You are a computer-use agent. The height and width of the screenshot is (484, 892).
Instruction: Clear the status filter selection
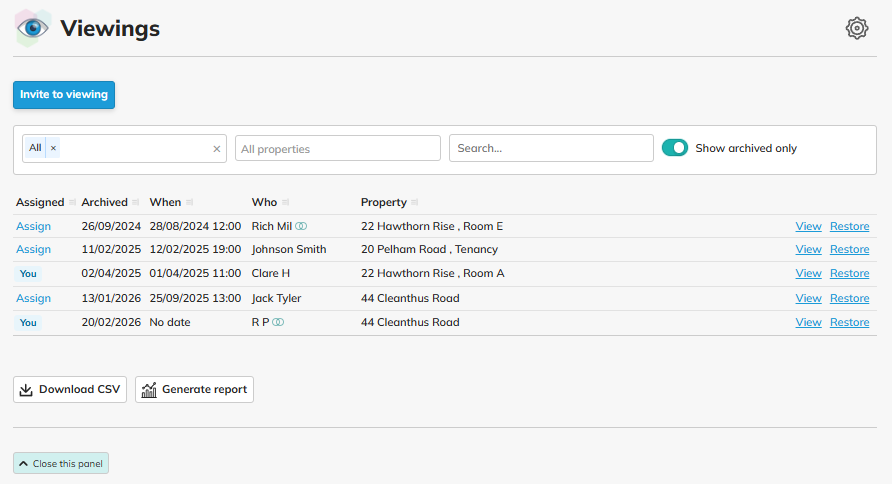click(216, 149)
